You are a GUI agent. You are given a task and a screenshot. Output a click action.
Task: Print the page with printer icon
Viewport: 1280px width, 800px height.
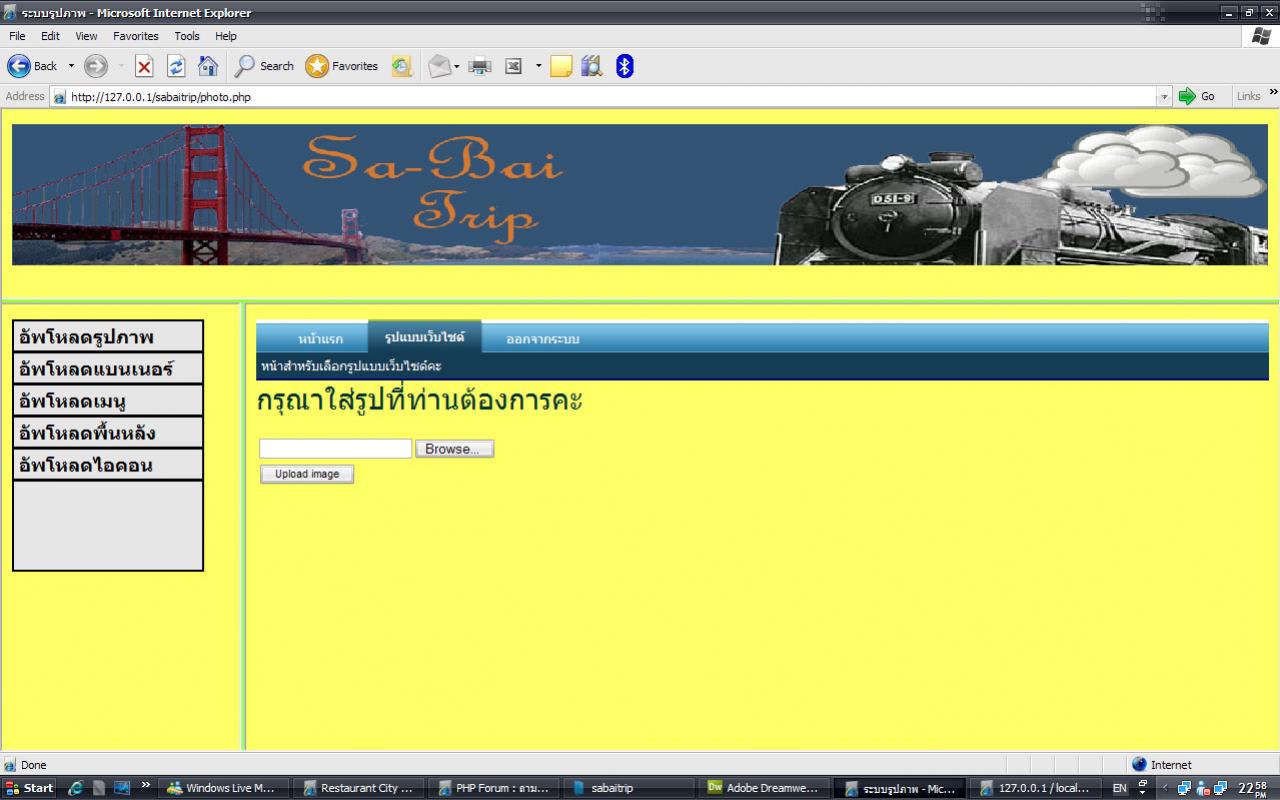pos(480,66)
